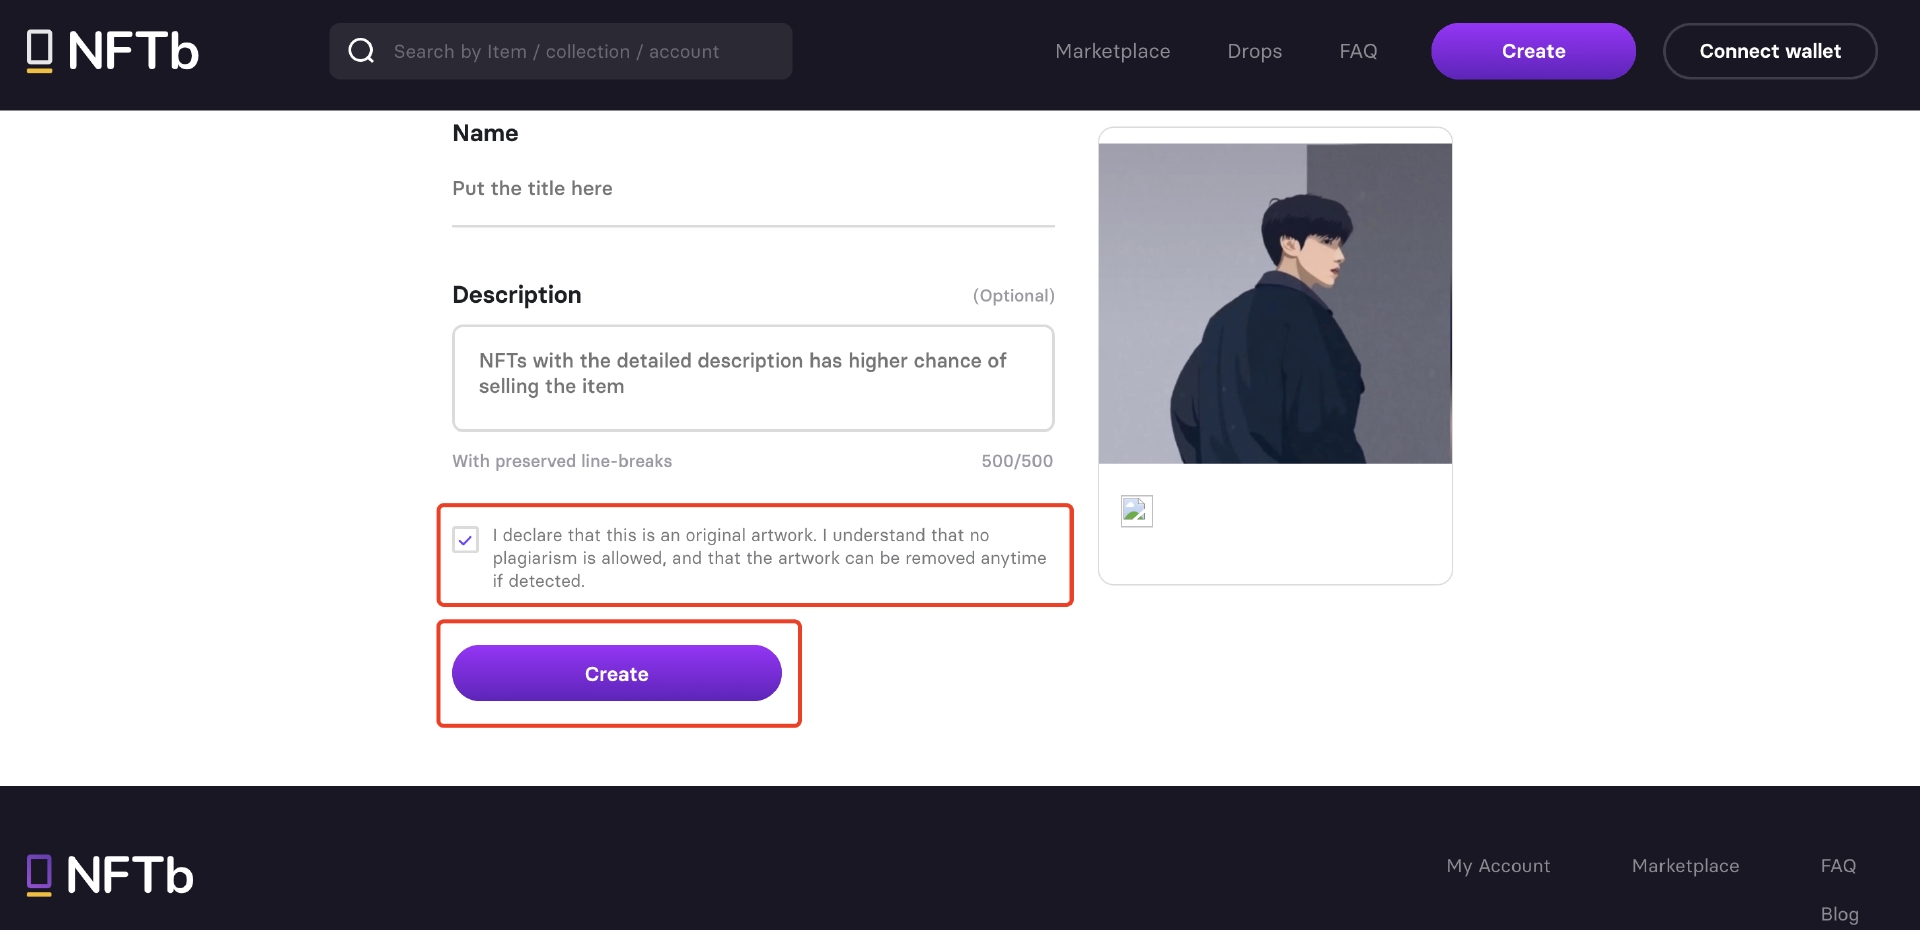Click the artwork preview image
Screen dimensions: 1920x930
point(1275,303)
